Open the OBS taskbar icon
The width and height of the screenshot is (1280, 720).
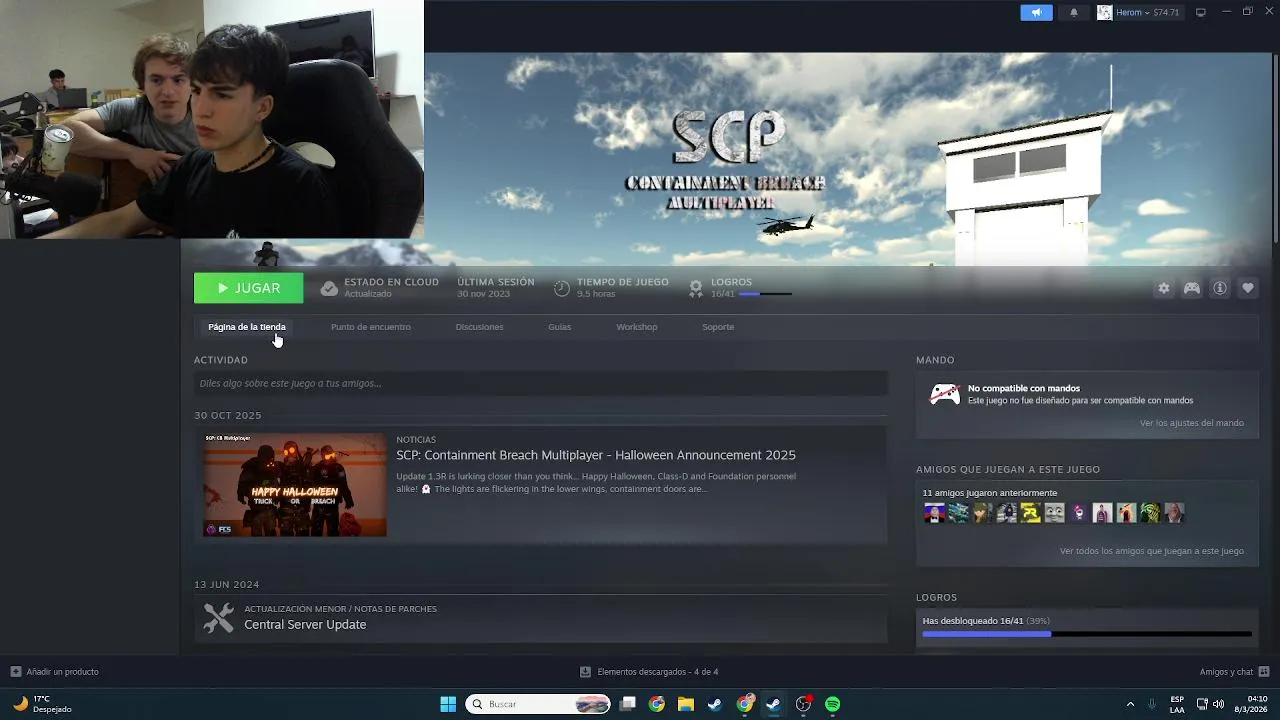point(803,704)
